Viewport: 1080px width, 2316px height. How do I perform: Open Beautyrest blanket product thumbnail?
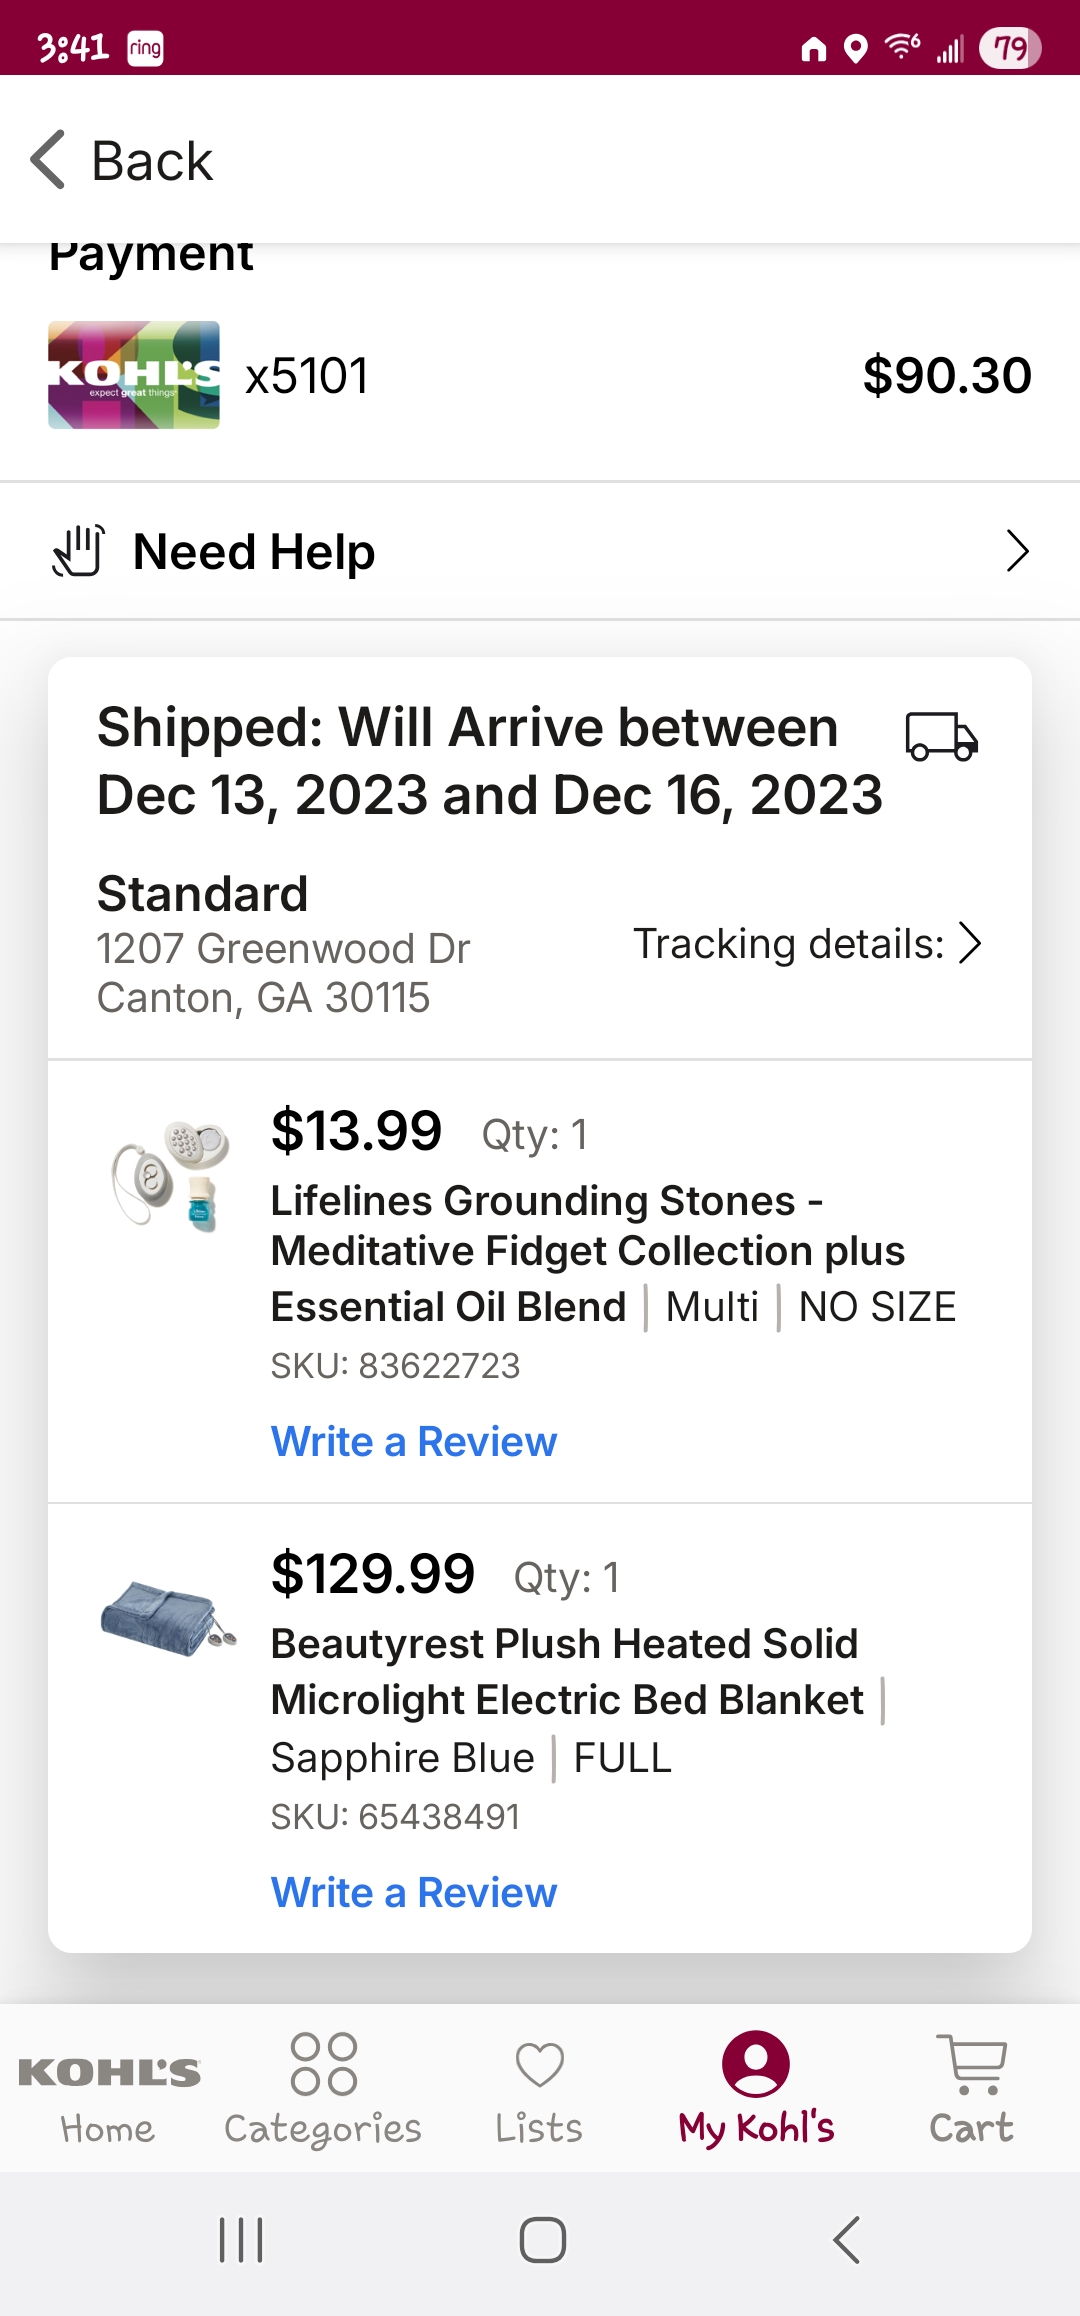pyautogui.click(x=168, y=1616)
